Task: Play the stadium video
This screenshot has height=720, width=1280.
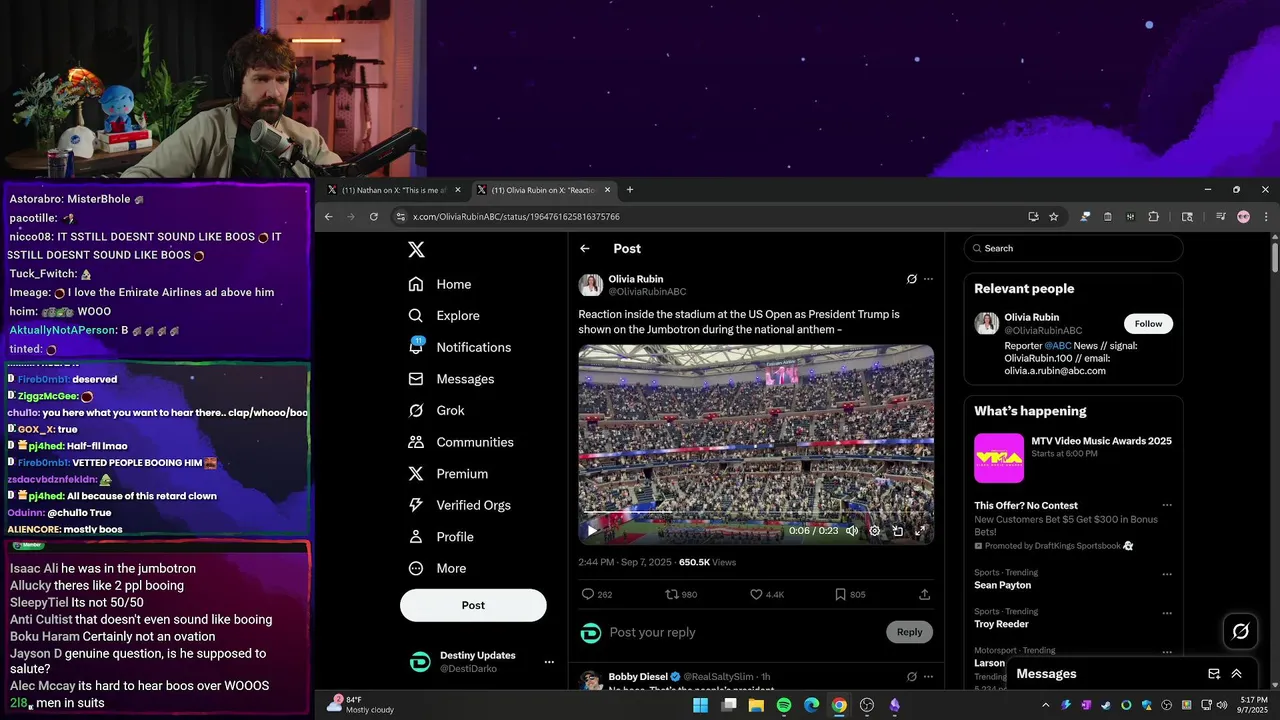Action: [x=591, y=531]
